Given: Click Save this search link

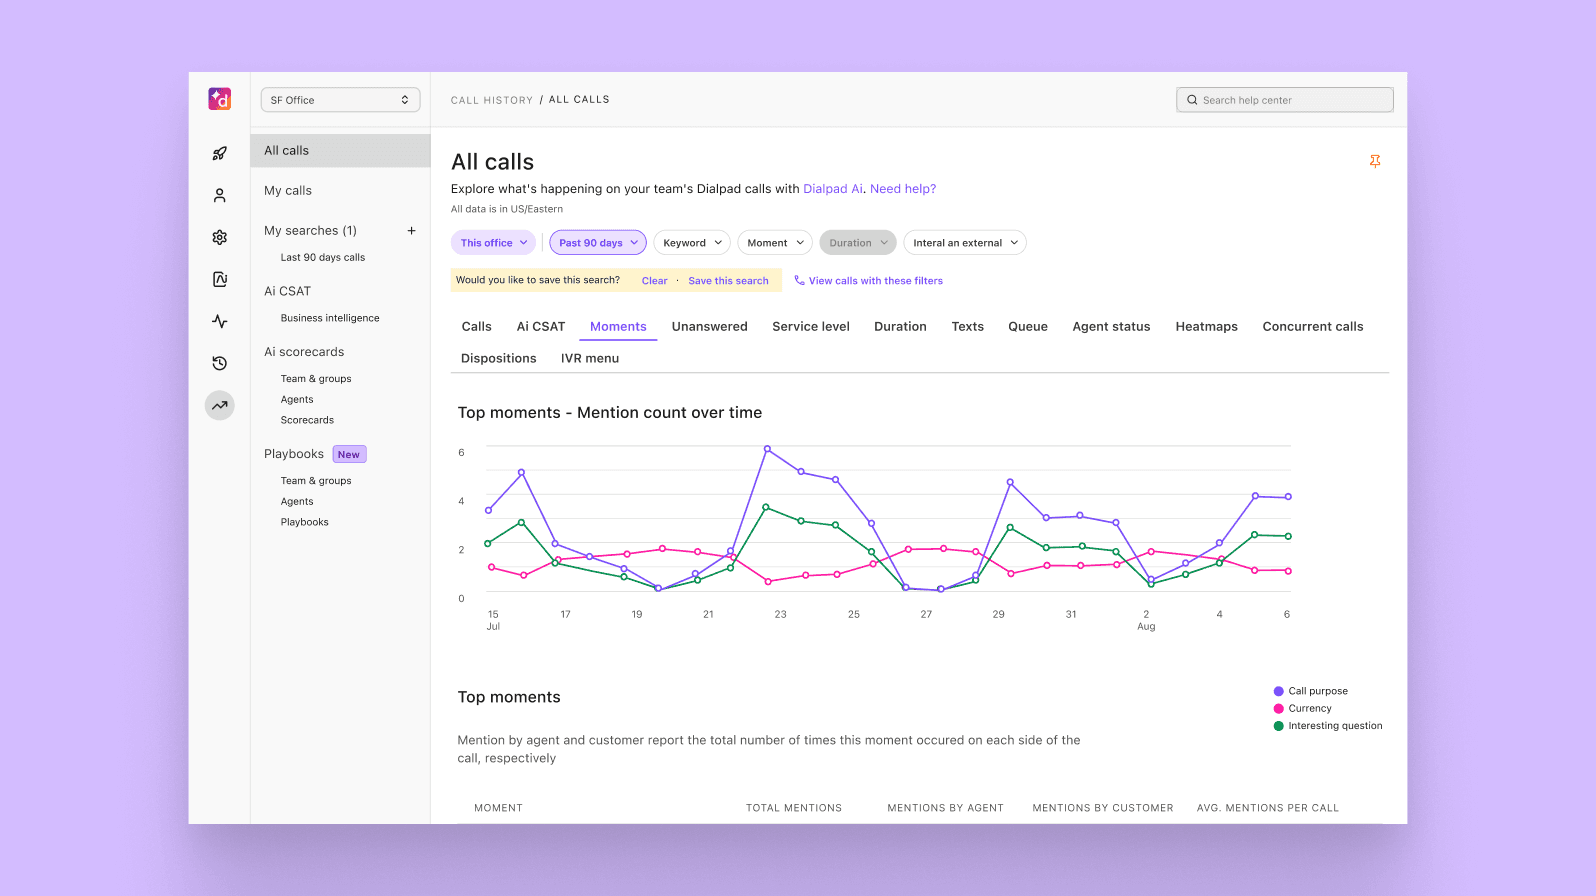Looking at the screenshot, I should 728,281.
